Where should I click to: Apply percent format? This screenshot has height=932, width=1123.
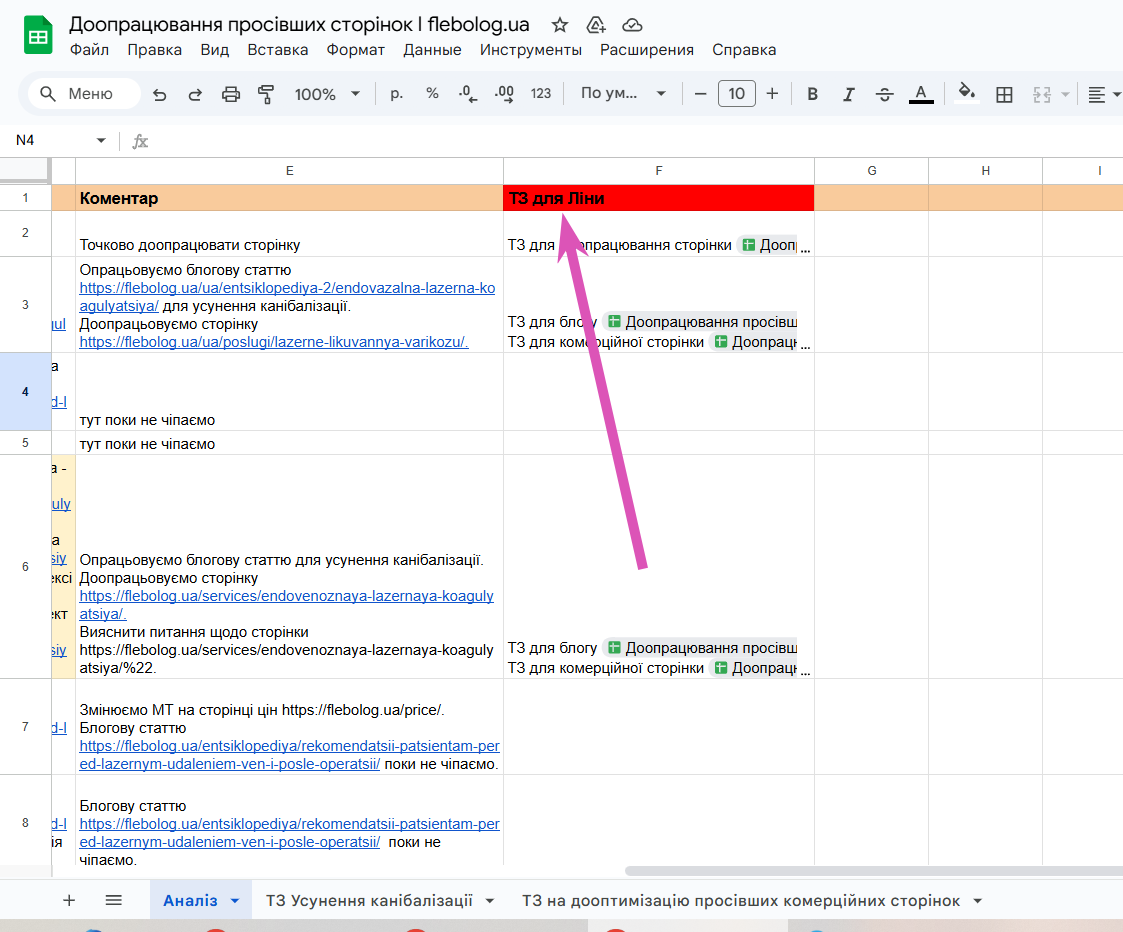432,93
